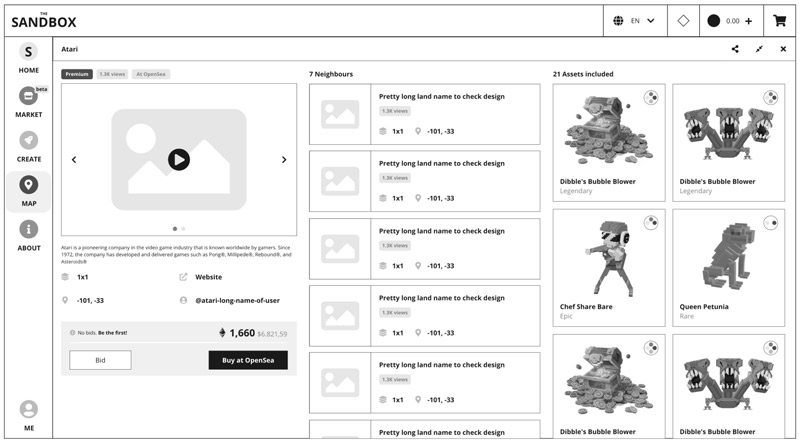This screenshot has height=443, width=800.
Task: Add funds with the plus icon
Action: pyautogui.click(x=748, y=20)
